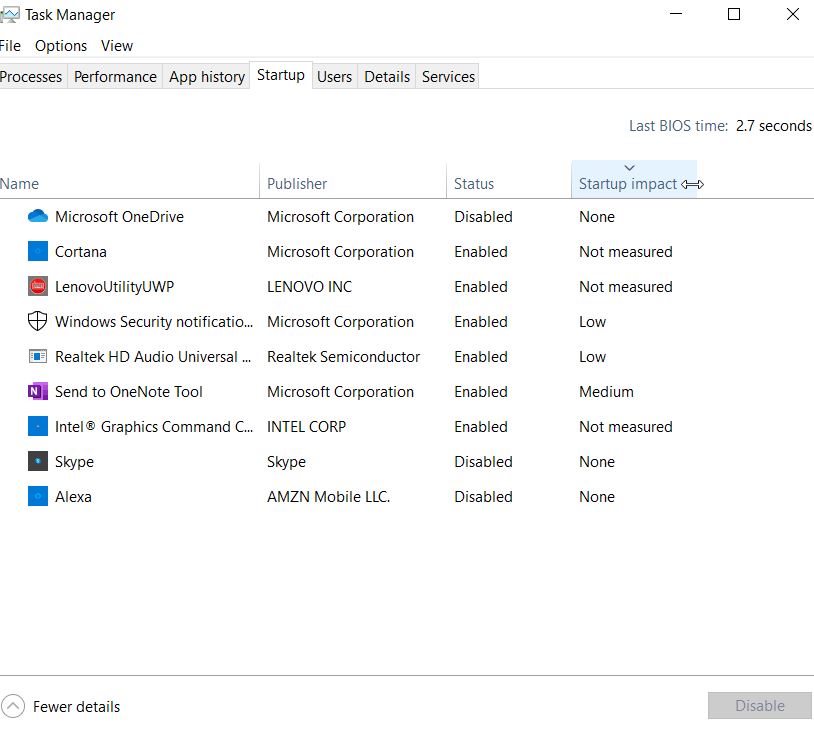The width and height of the screenshot is (814, 730).
Task: Select the Cortana row name
Action: pyautogui.click(x=80, y=252)
